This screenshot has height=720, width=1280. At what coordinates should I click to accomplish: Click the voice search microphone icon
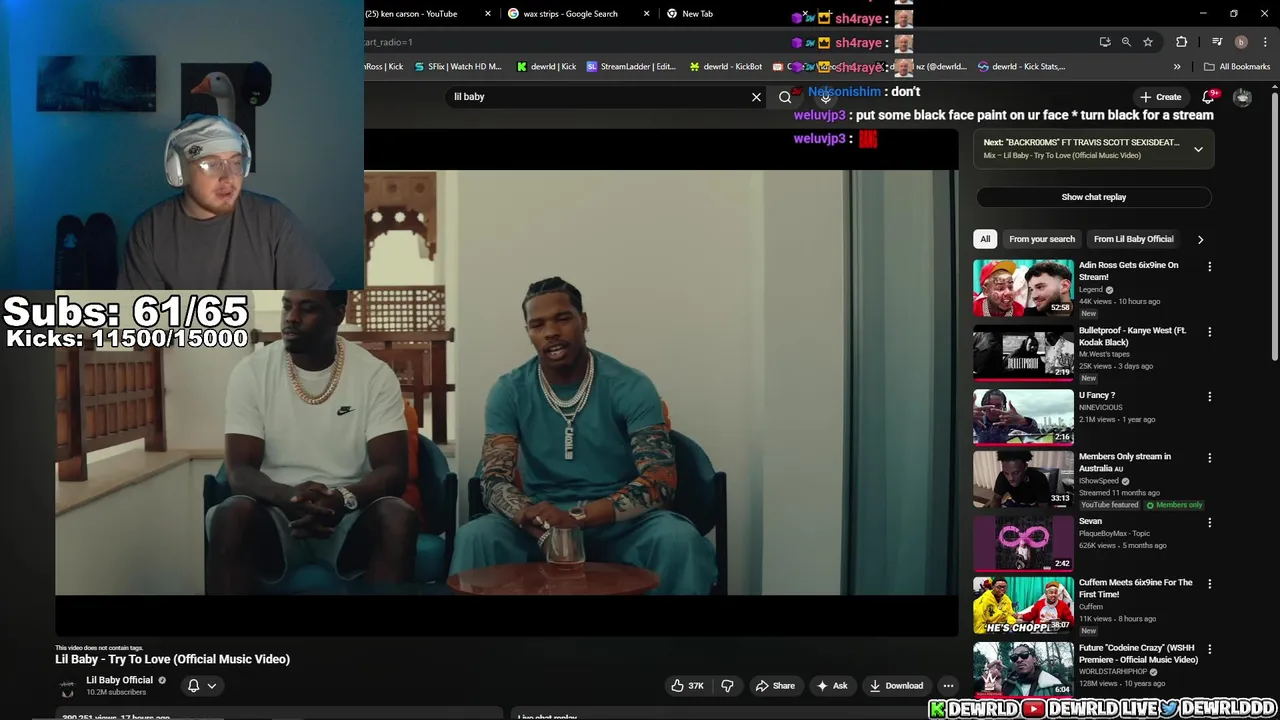pyautogui.click(x=826, y=97)
